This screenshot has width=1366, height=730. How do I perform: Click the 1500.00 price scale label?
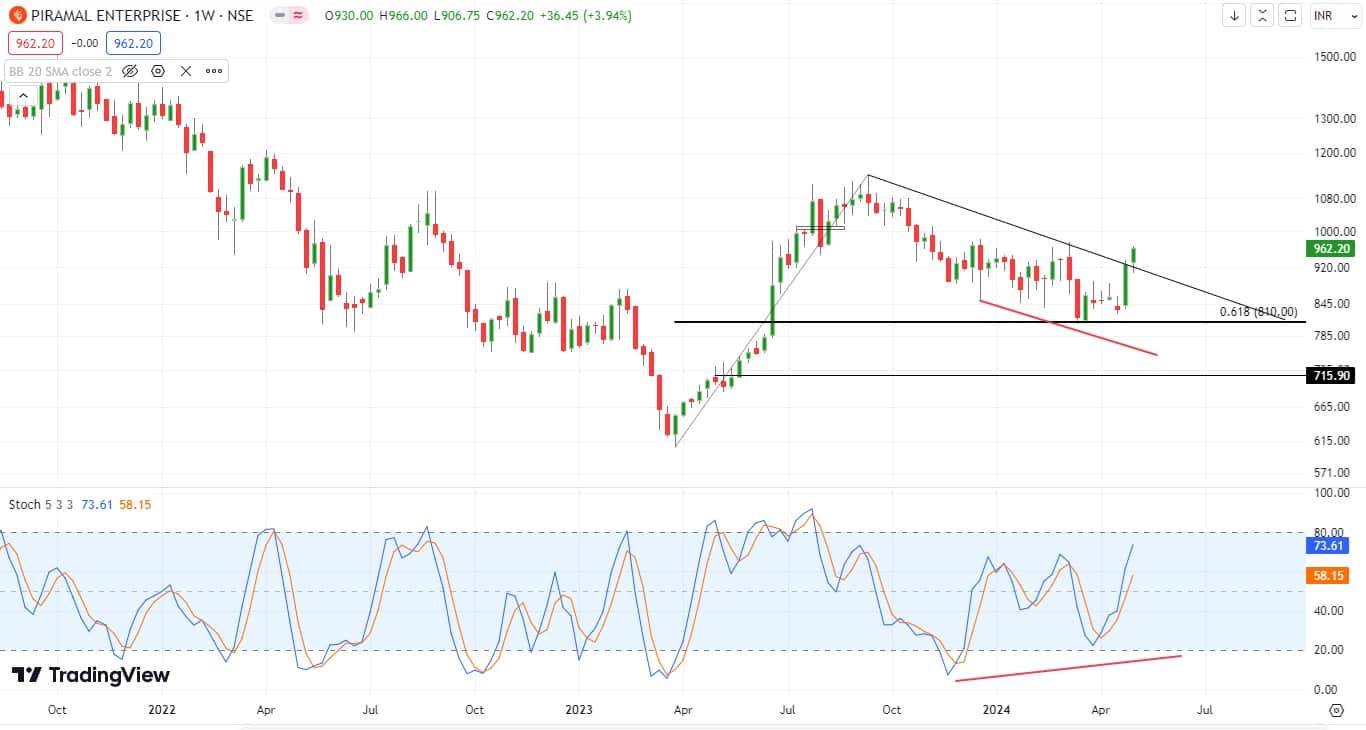click(1334, 57)
